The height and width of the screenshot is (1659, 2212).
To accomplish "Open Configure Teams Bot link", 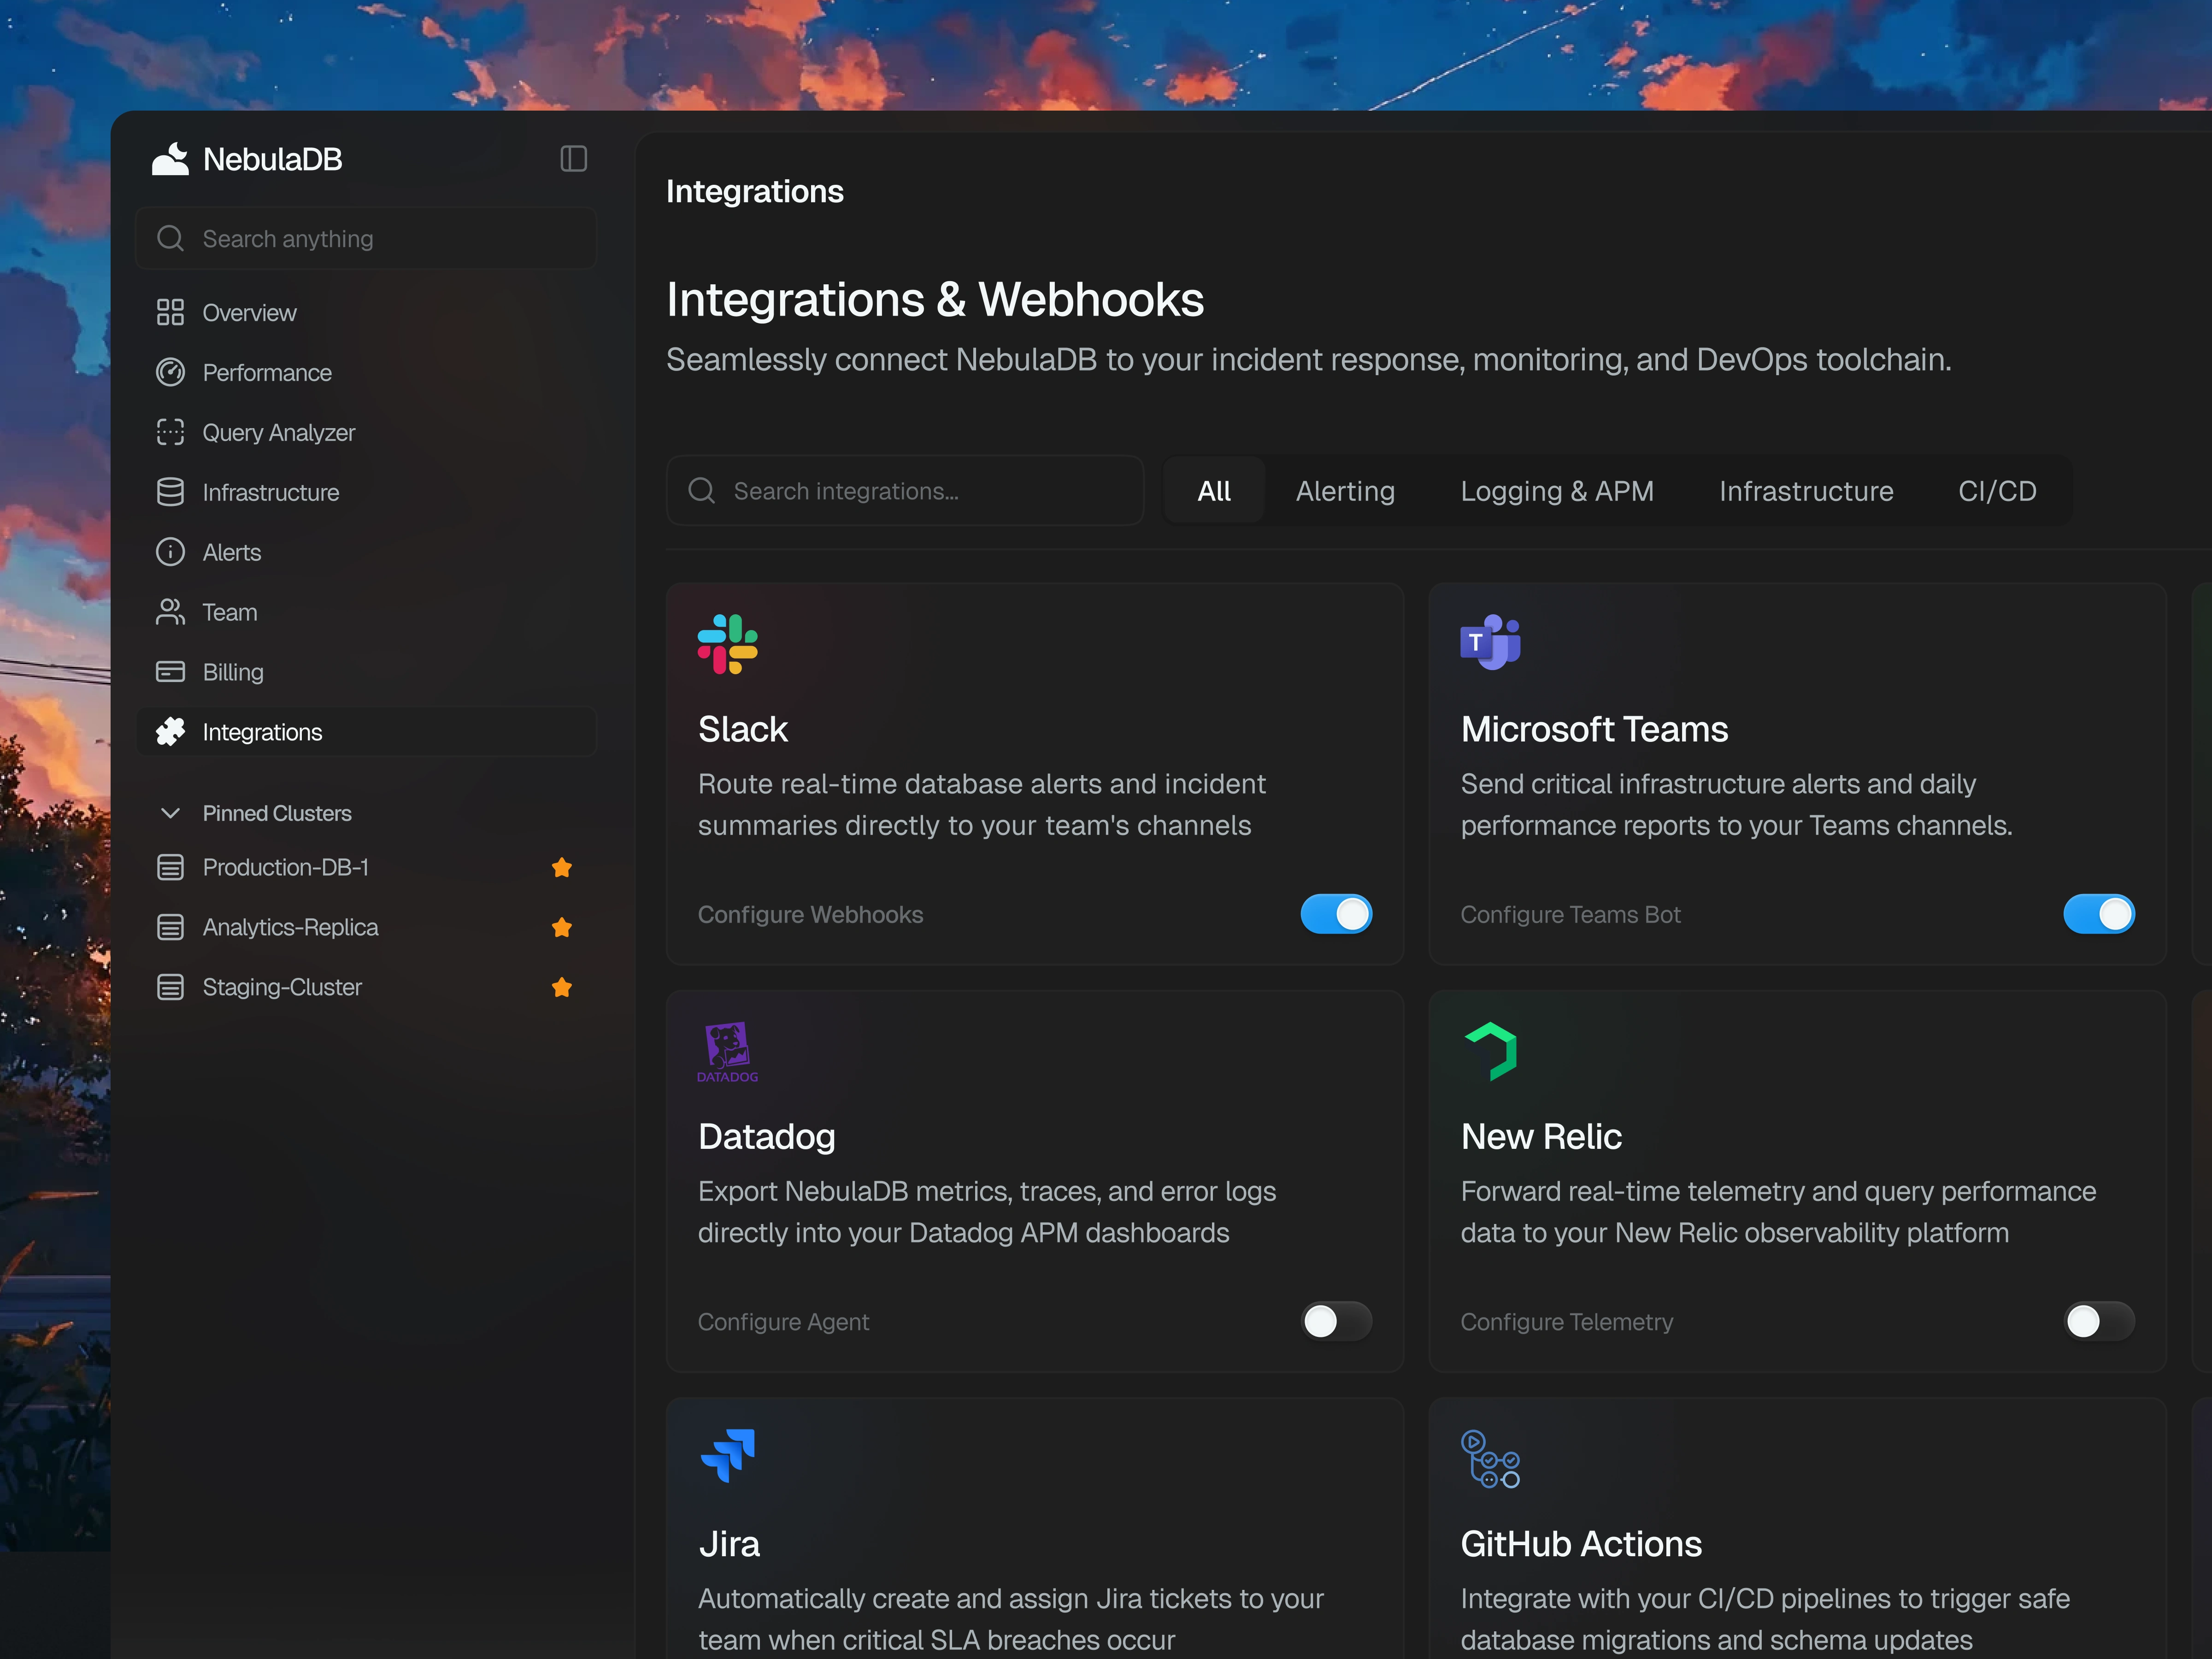I will (1570, 914).
